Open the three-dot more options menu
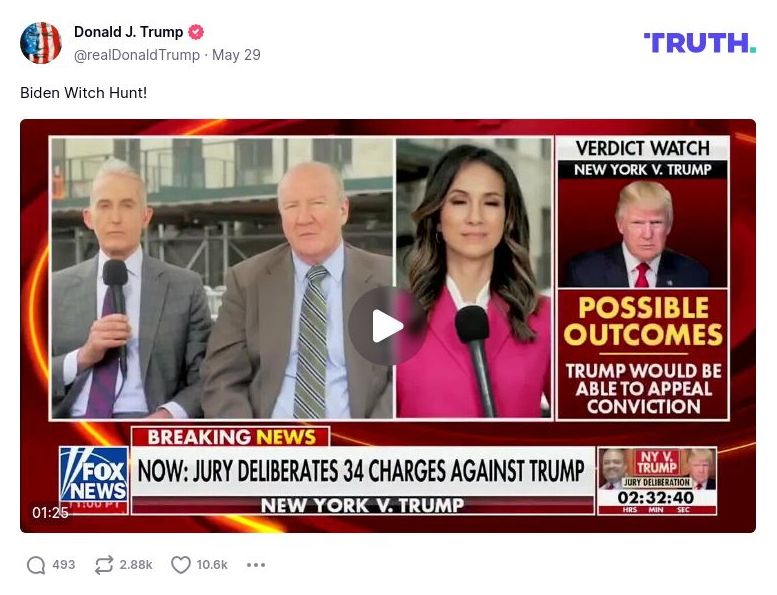The width and height of the screenshot is (777, 595). (x=256, y=565)
